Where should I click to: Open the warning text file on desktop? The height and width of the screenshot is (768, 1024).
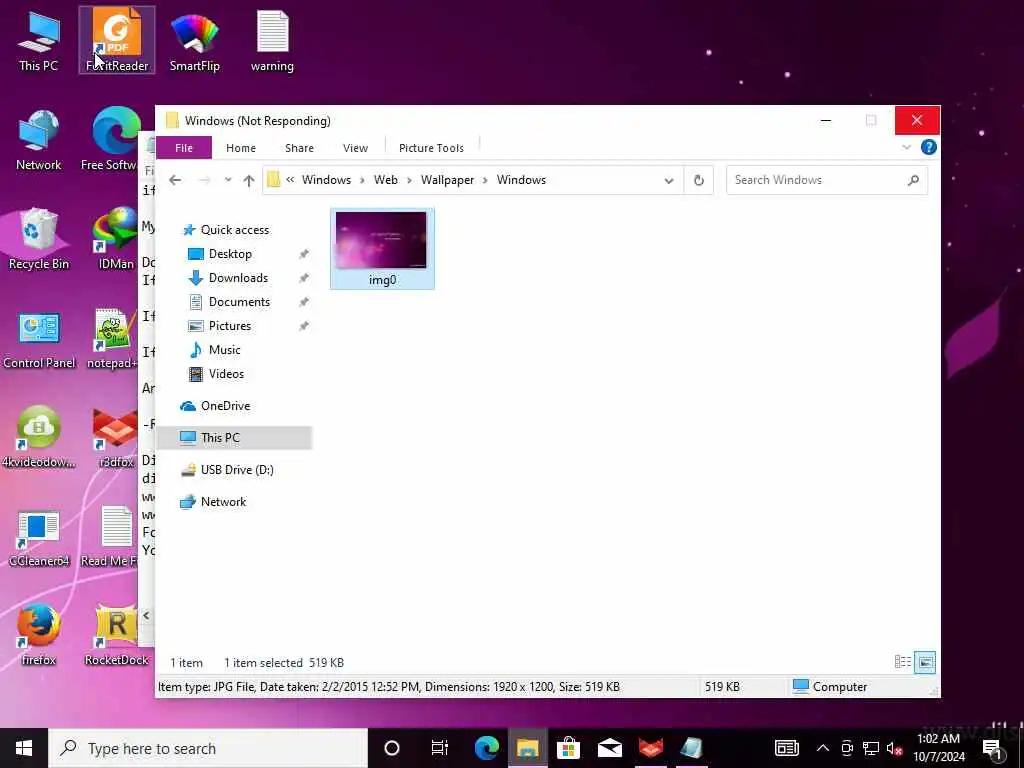[272, 40]
